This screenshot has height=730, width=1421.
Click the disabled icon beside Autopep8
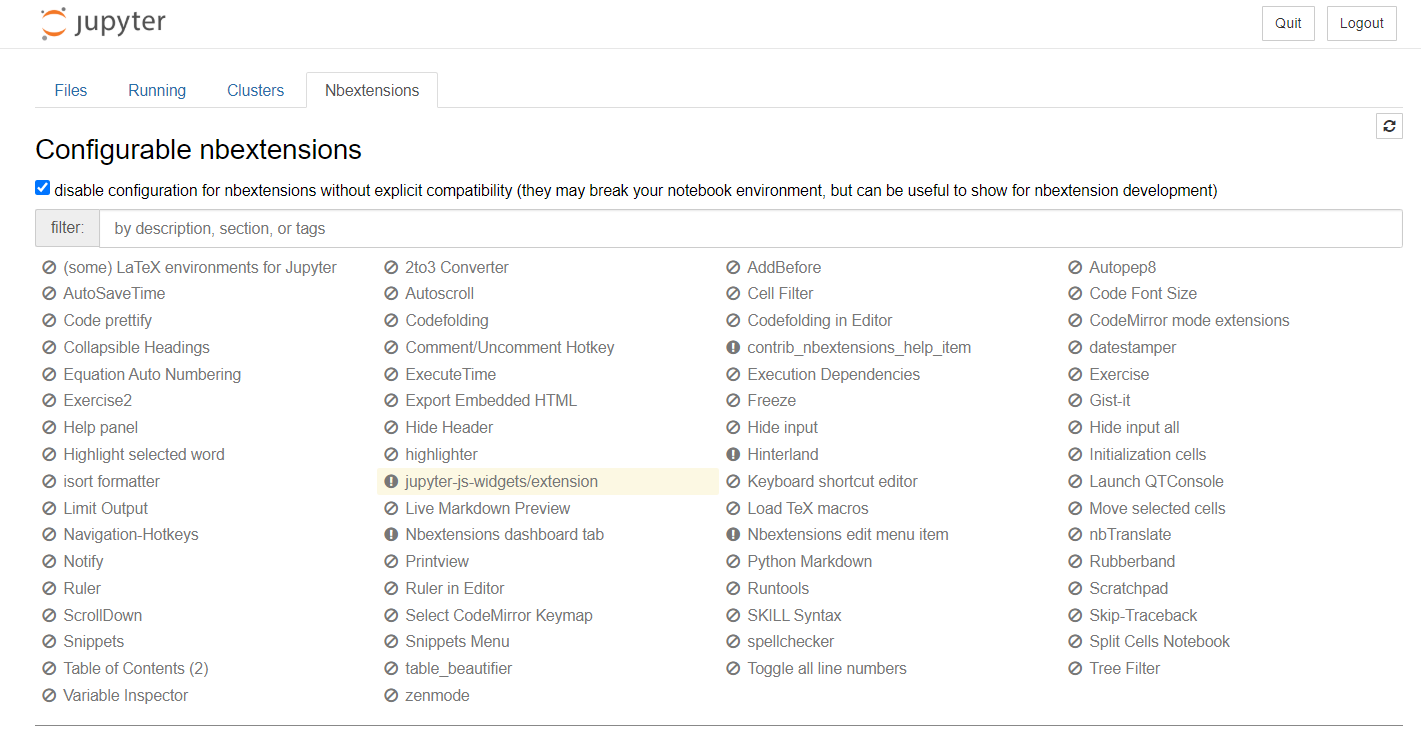point(1075,268)
